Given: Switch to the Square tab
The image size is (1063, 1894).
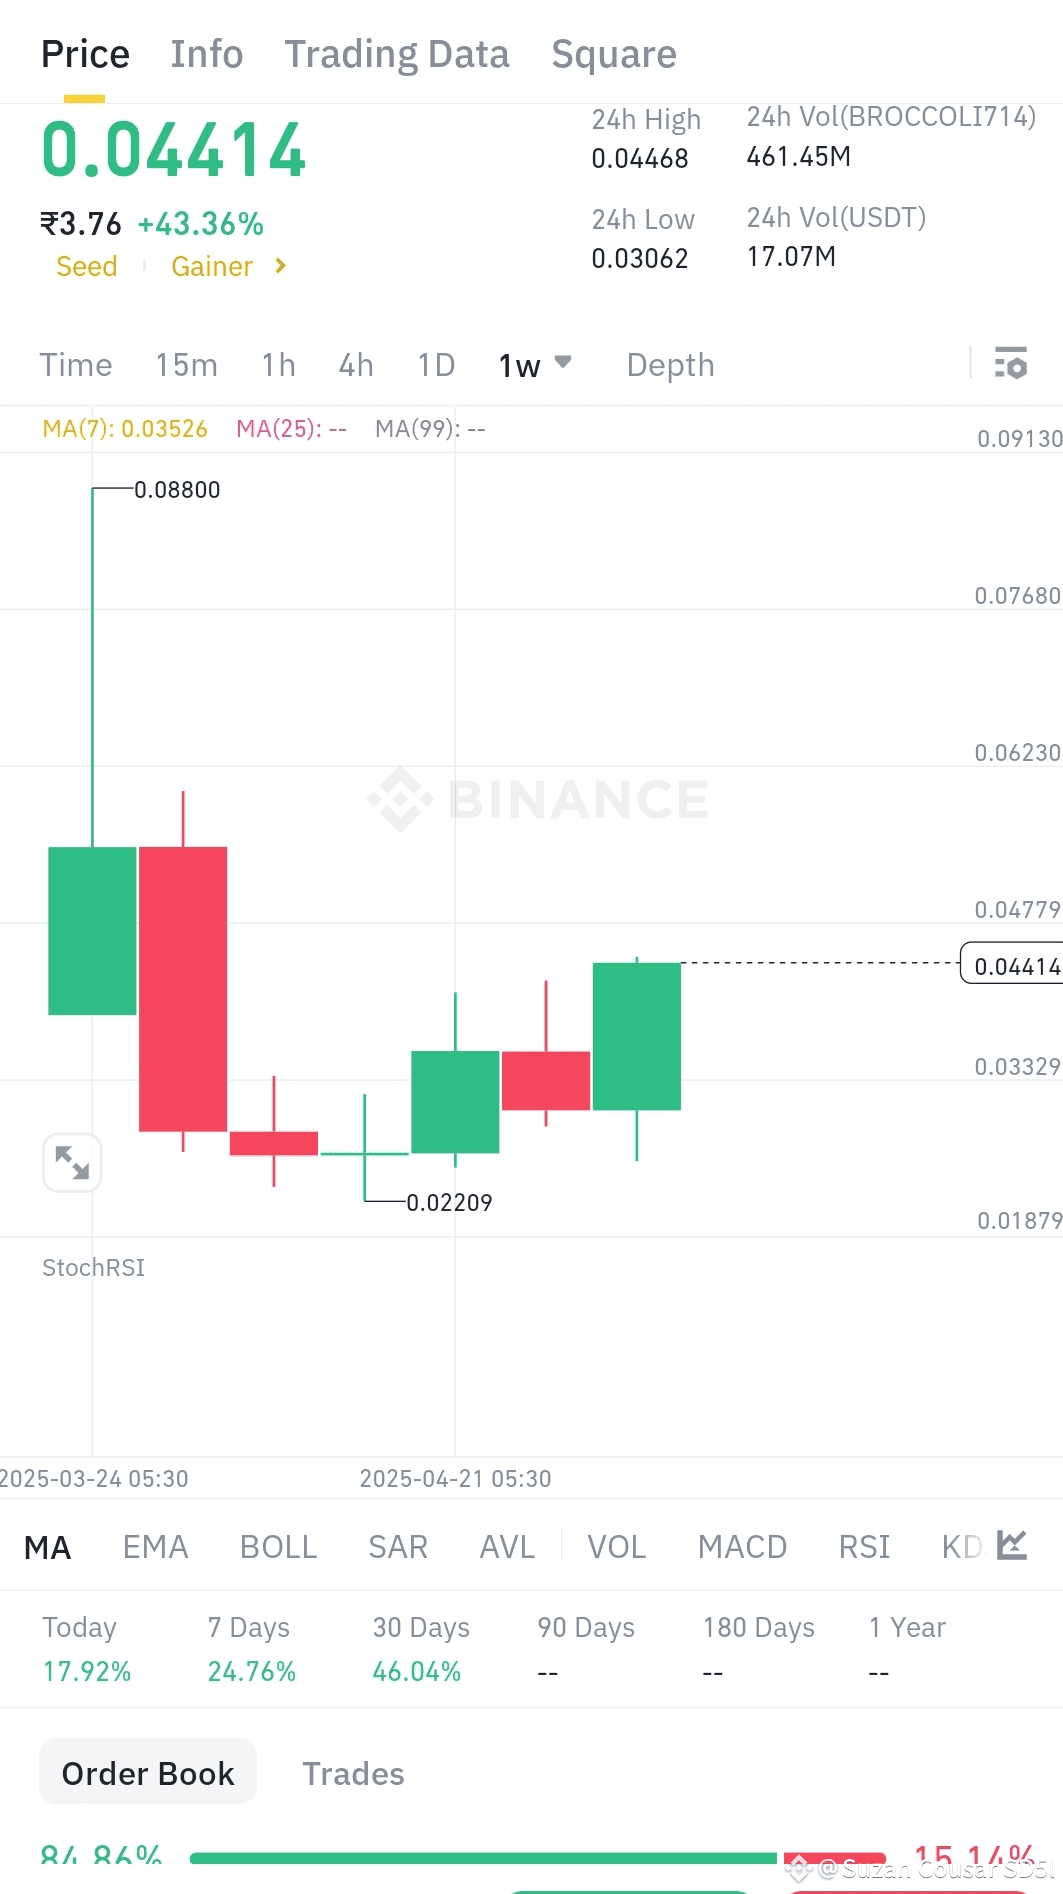Looking at the screenshot, I should pyautogui.click(x=613, y=54).
